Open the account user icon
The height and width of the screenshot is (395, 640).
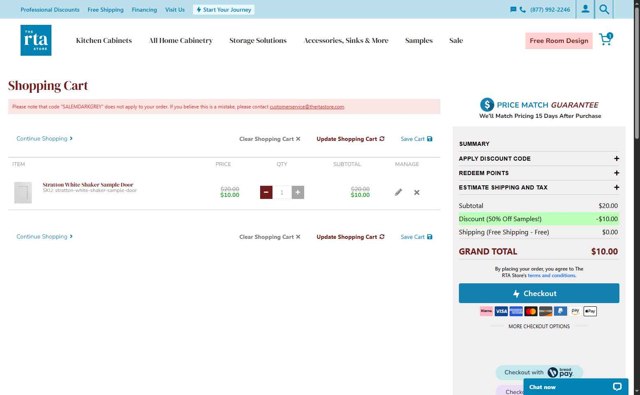click(585, 9)
